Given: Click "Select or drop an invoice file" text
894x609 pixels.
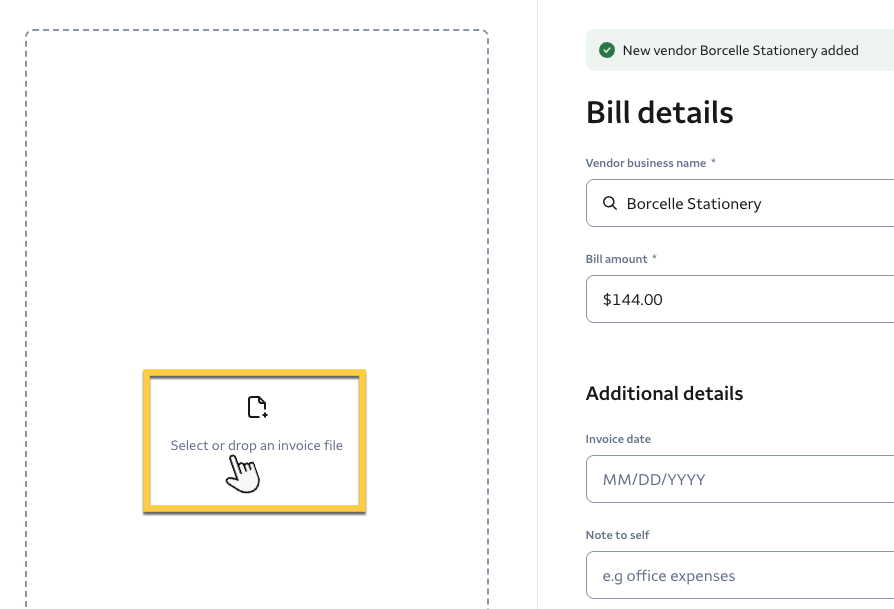Looking at the screenshot, I should pos(256,445).
